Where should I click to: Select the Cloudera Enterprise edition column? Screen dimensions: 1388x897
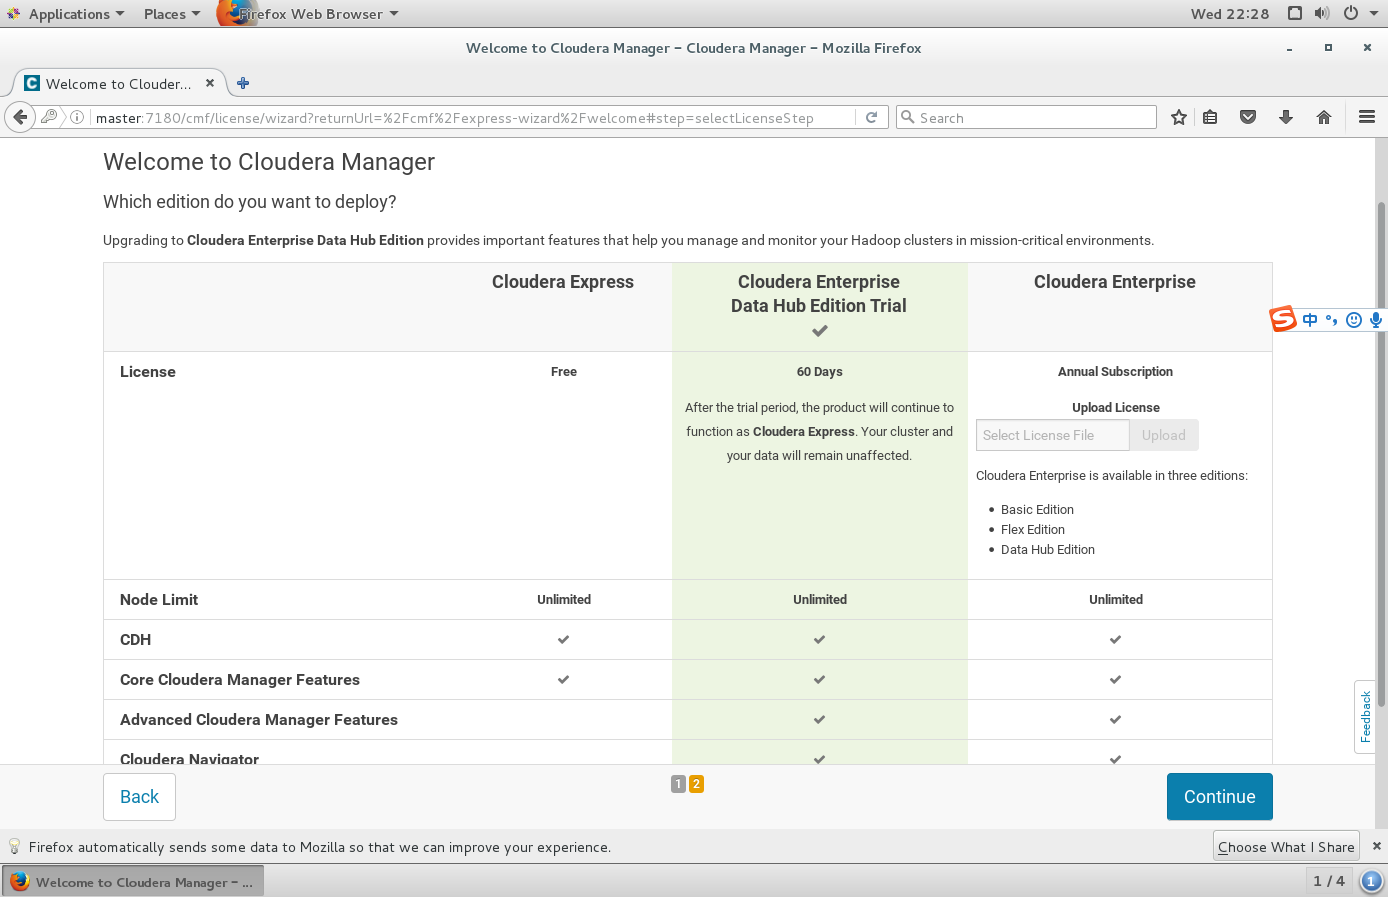click(x=1115, y=282)
